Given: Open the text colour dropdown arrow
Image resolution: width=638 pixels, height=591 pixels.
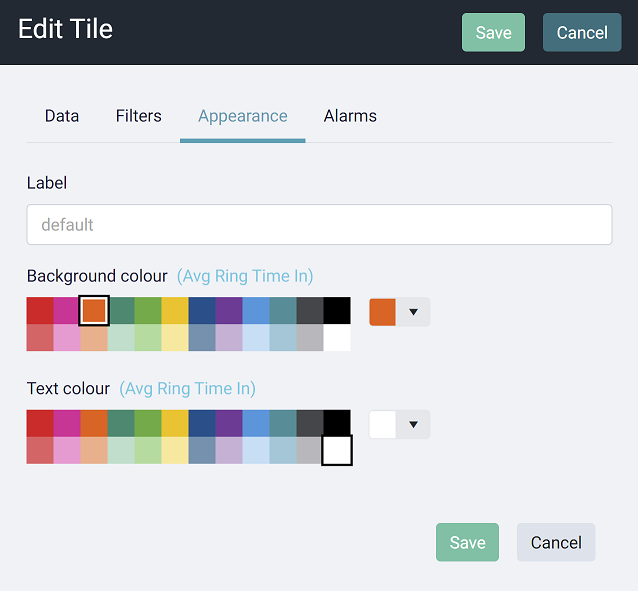Looking at the screenshot, I should coord(413,424).
